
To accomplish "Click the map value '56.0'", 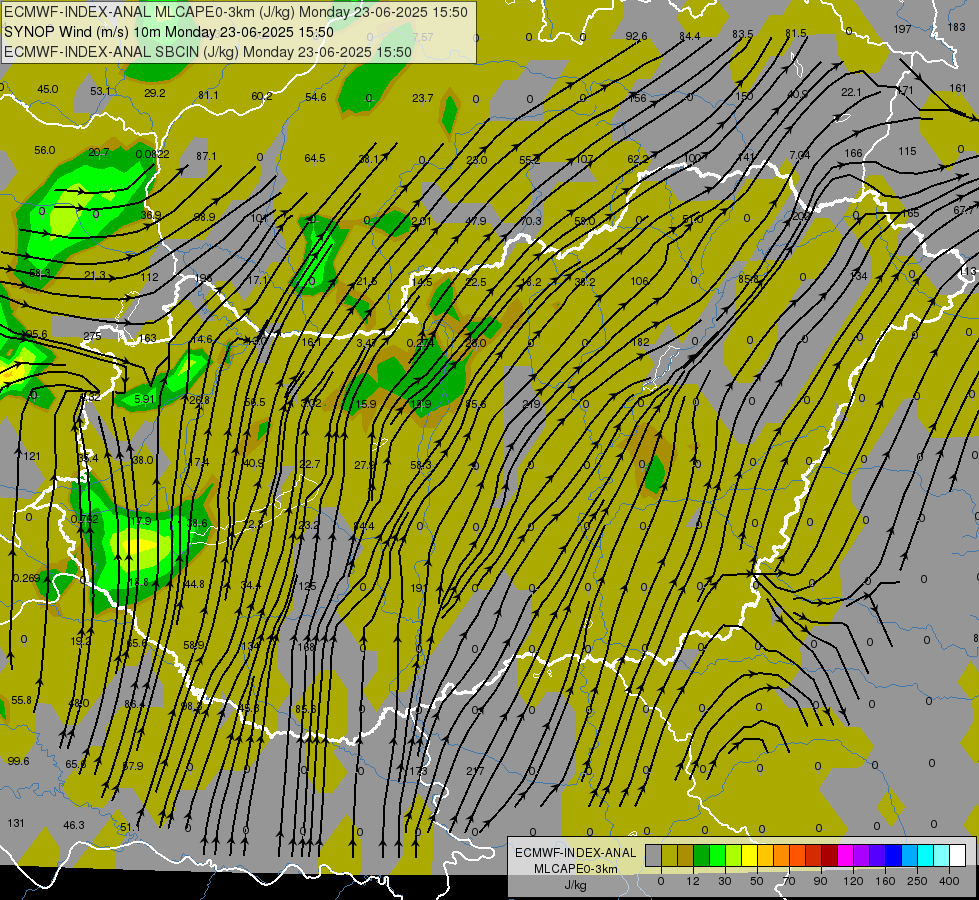I will (44, 151).
